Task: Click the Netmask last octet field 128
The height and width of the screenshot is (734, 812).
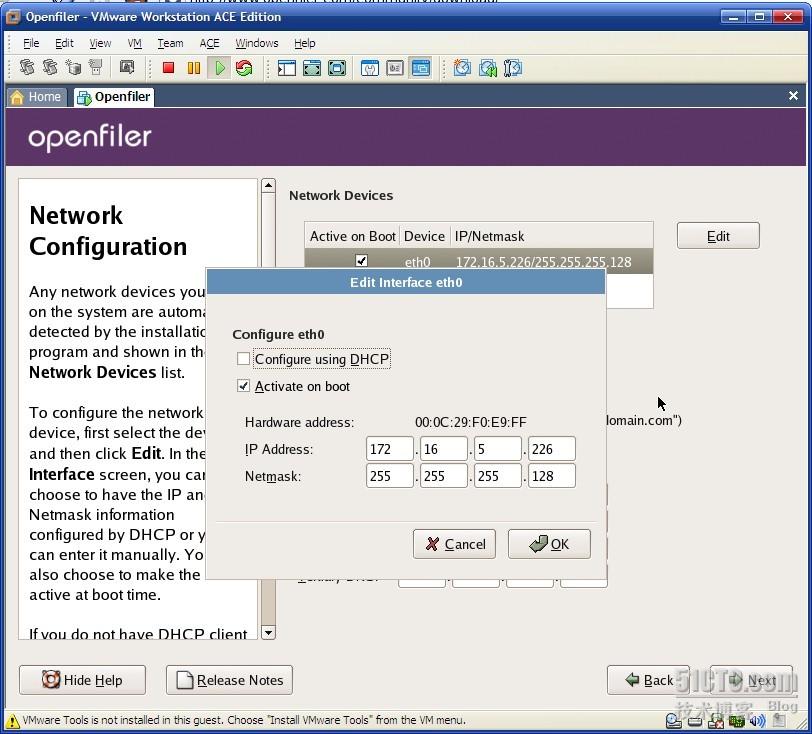Action: pyautogui.click(x=552, y=476)
